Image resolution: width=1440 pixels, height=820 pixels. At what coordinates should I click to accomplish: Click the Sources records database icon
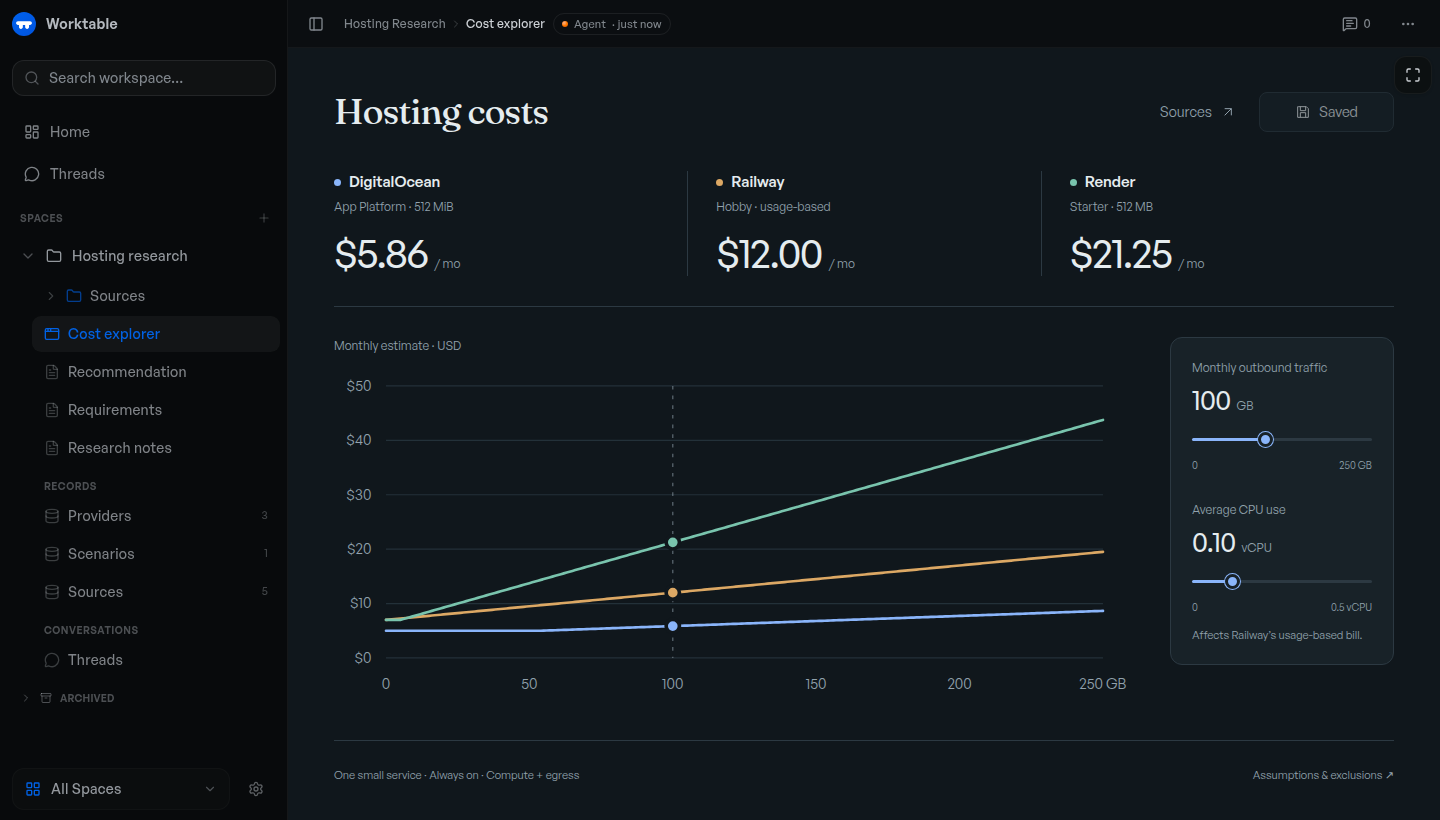(x=52, y=592)
